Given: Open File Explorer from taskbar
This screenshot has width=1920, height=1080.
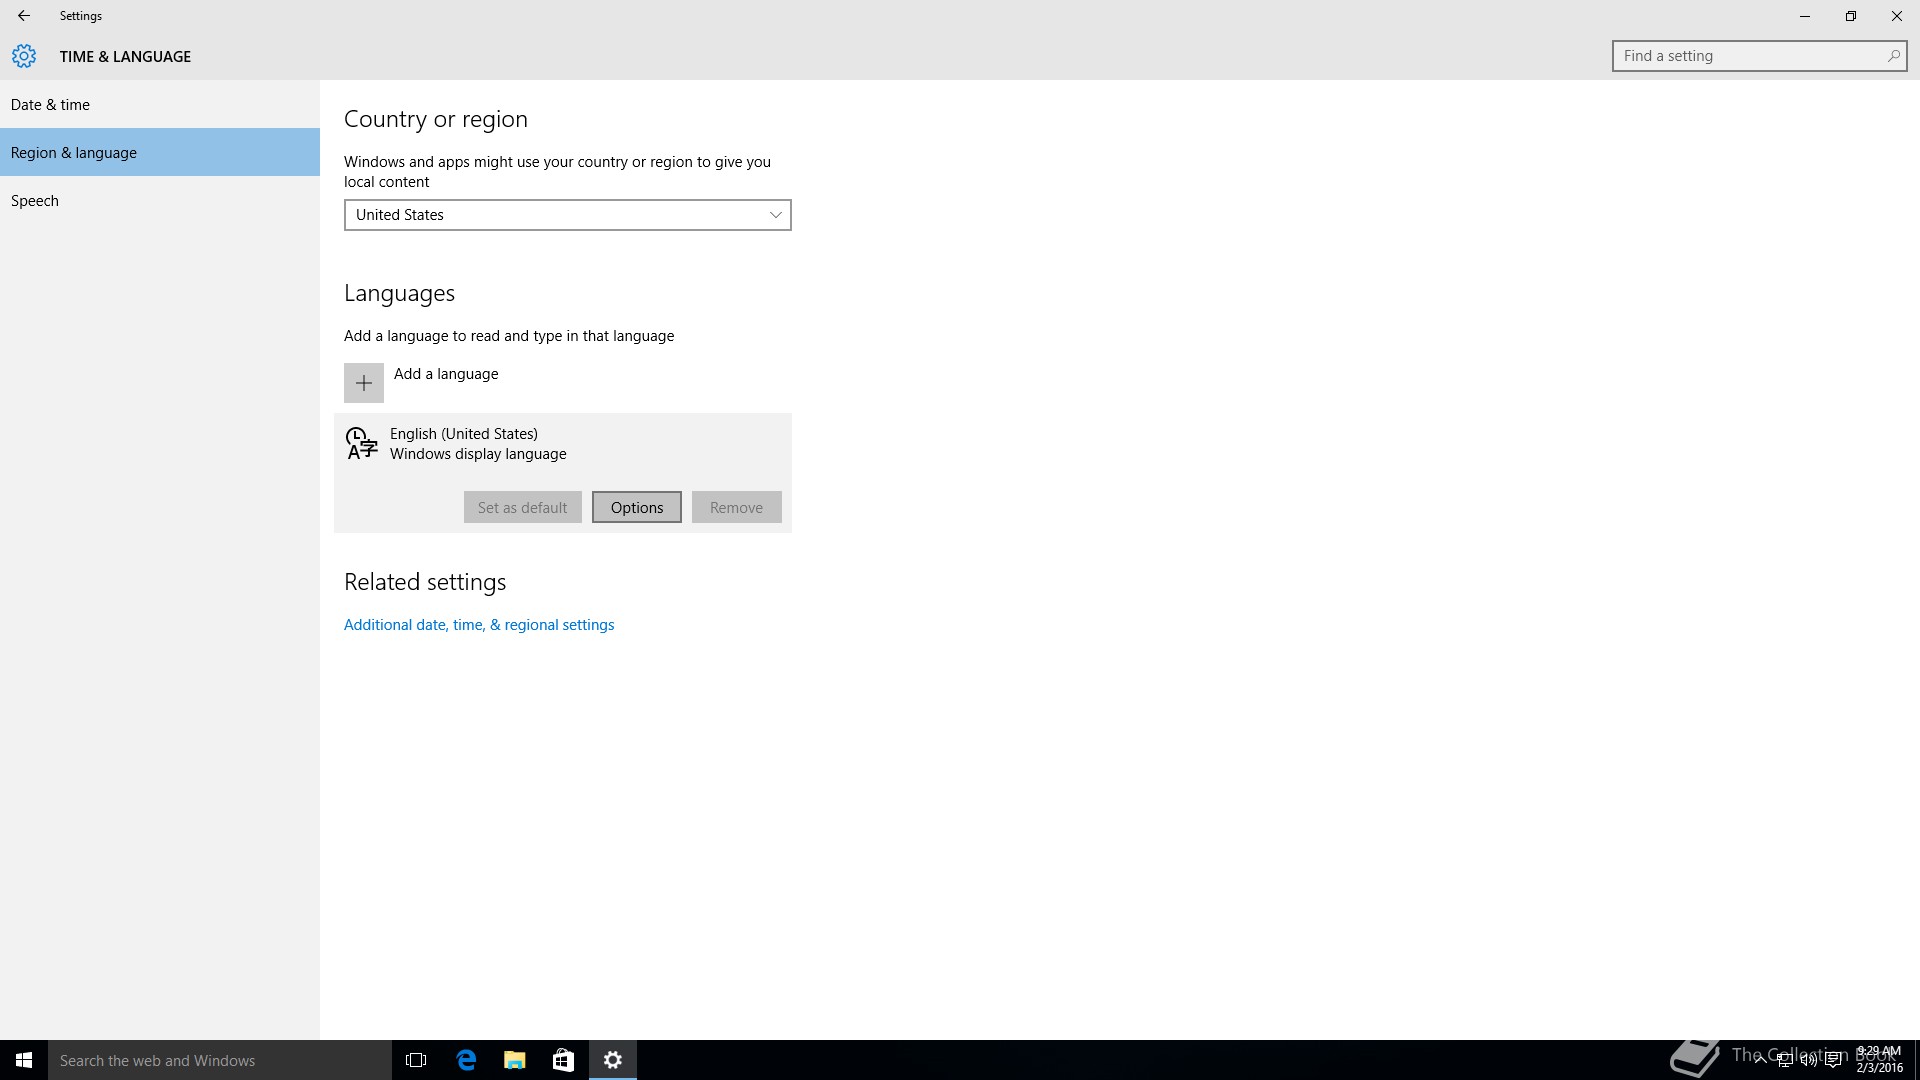Looking at the screenshot, I should pos(514,1060).
